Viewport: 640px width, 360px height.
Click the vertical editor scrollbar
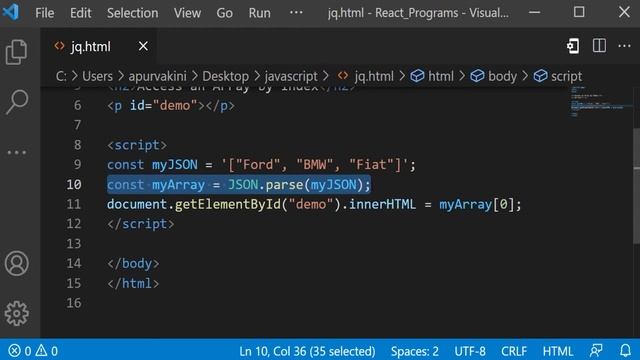[x=636, y=186]
